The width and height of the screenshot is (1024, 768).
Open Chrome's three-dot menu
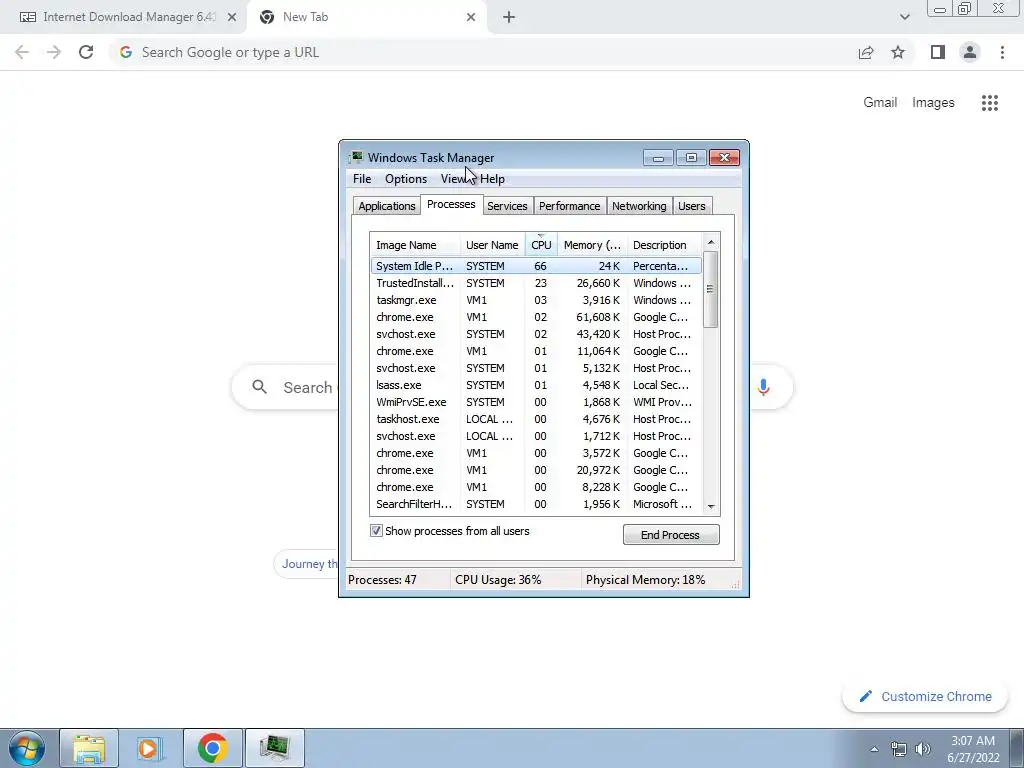click(x=1002, y=52)
